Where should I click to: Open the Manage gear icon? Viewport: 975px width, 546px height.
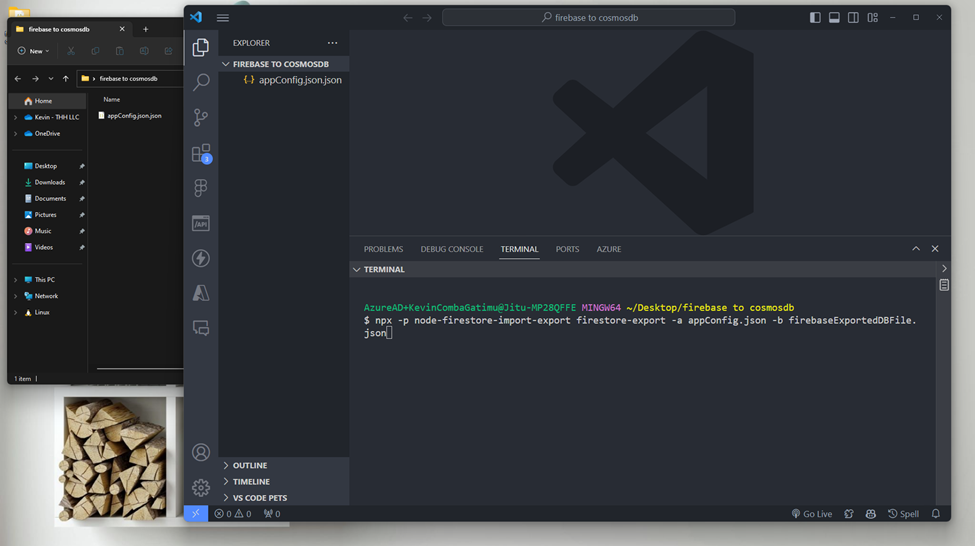coord(200,488)
